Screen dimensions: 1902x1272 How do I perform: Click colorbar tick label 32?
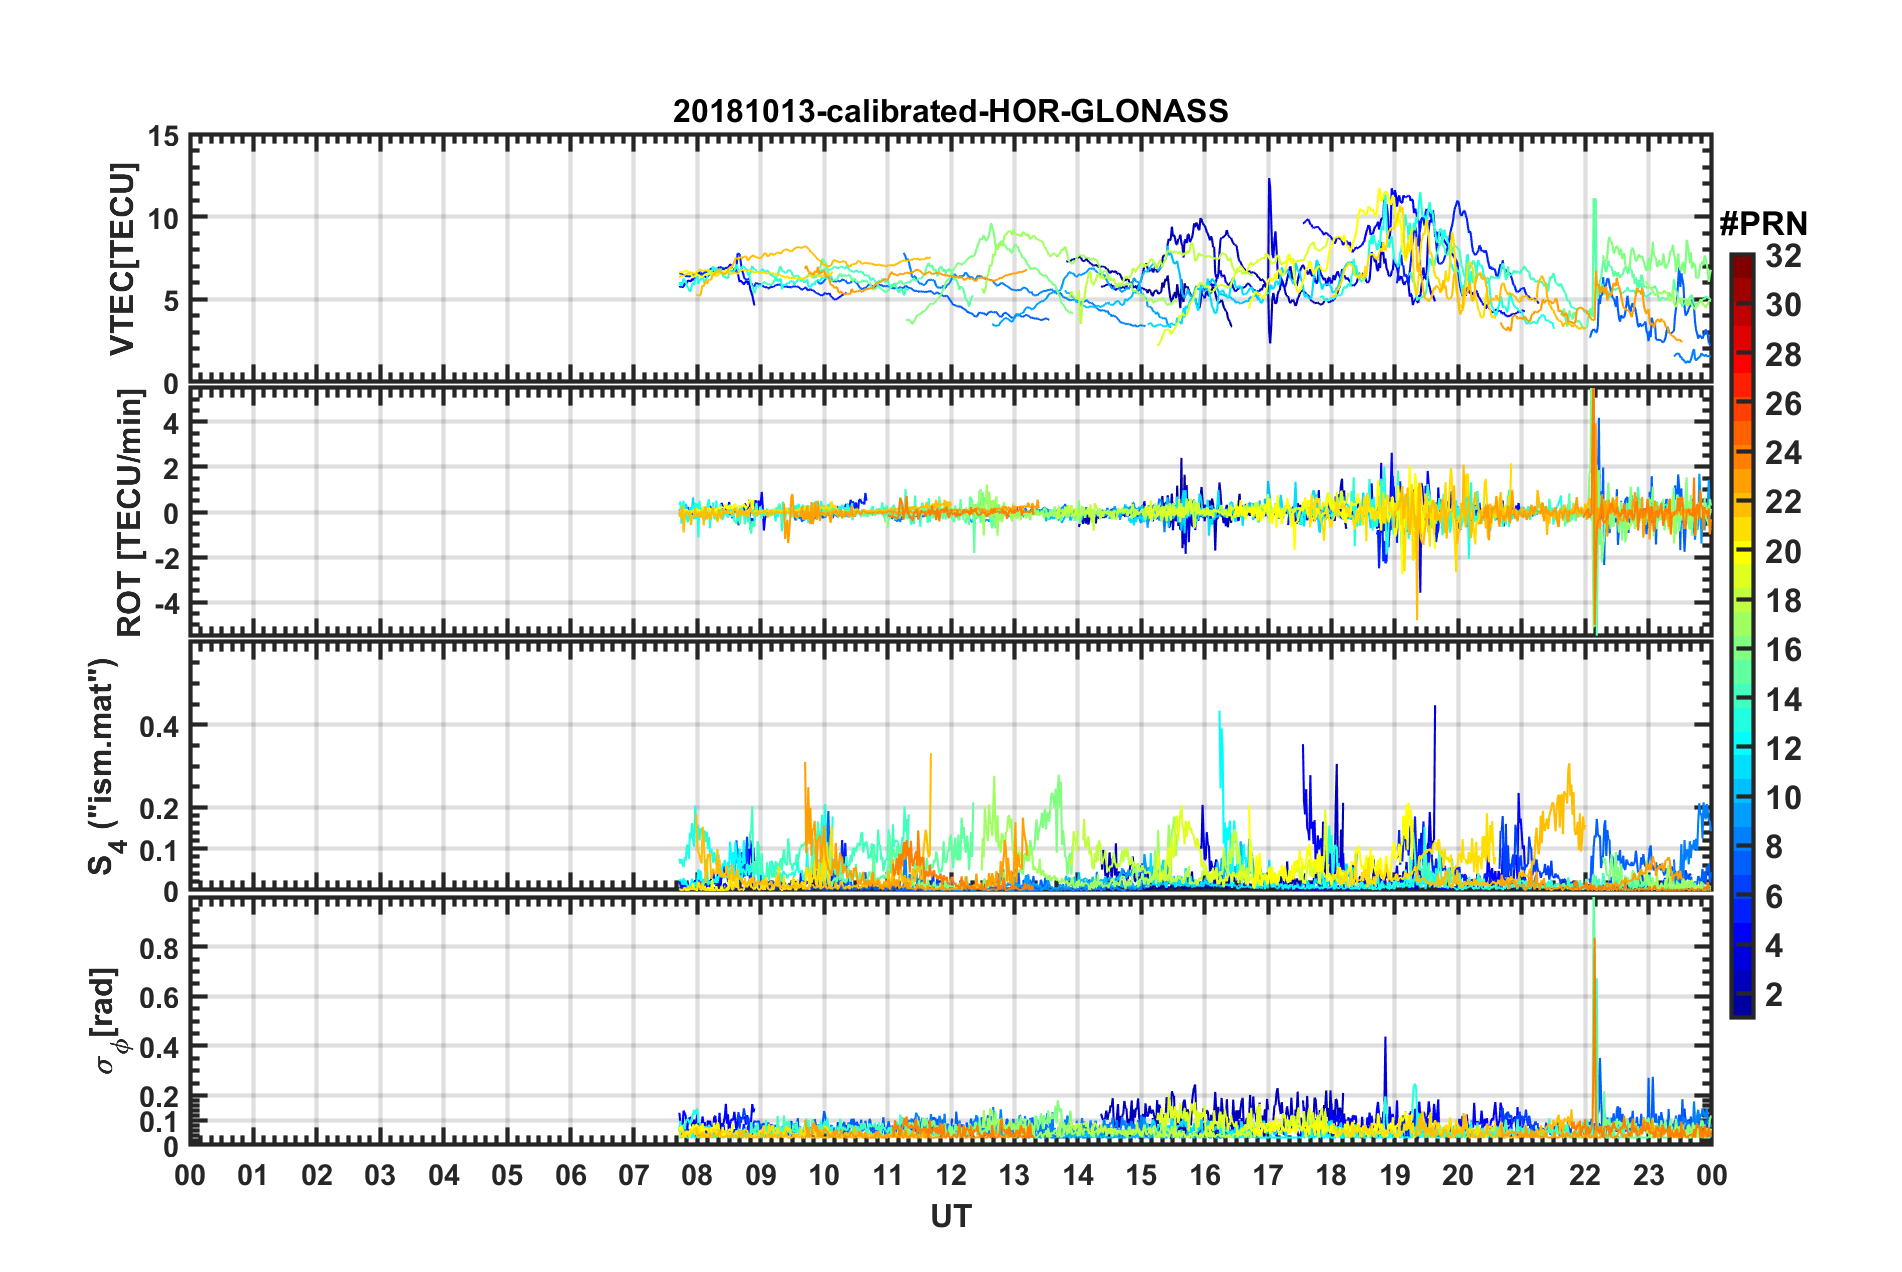coord(1783,256)
